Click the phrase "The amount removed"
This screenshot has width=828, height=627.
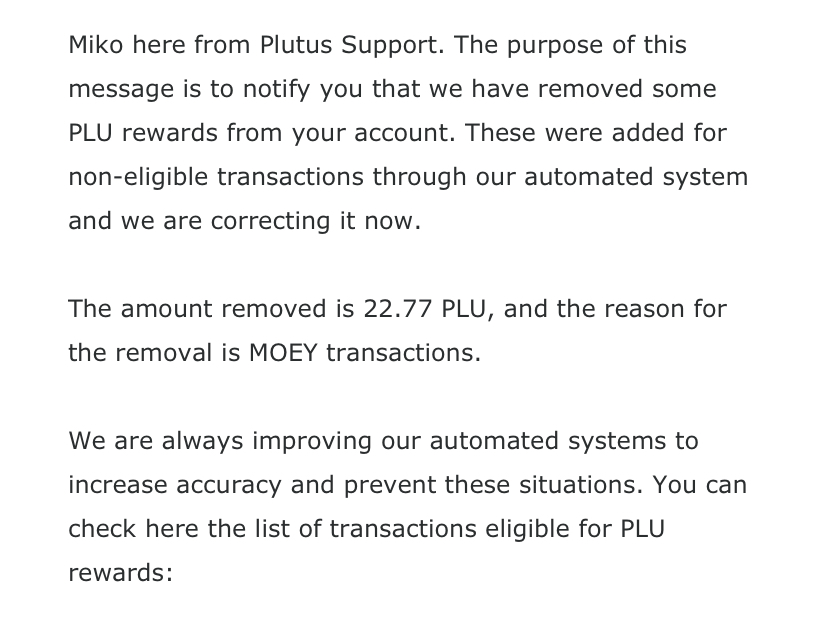[x=183, y=309]
